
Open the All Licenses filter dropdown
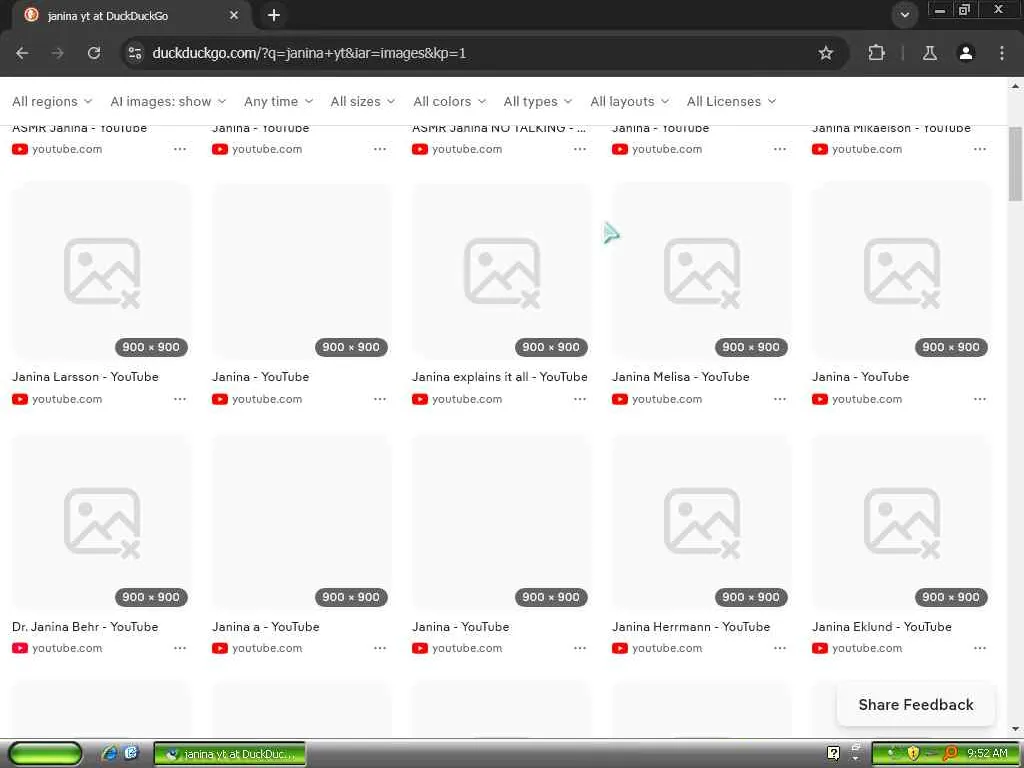[x=731, y=101]
